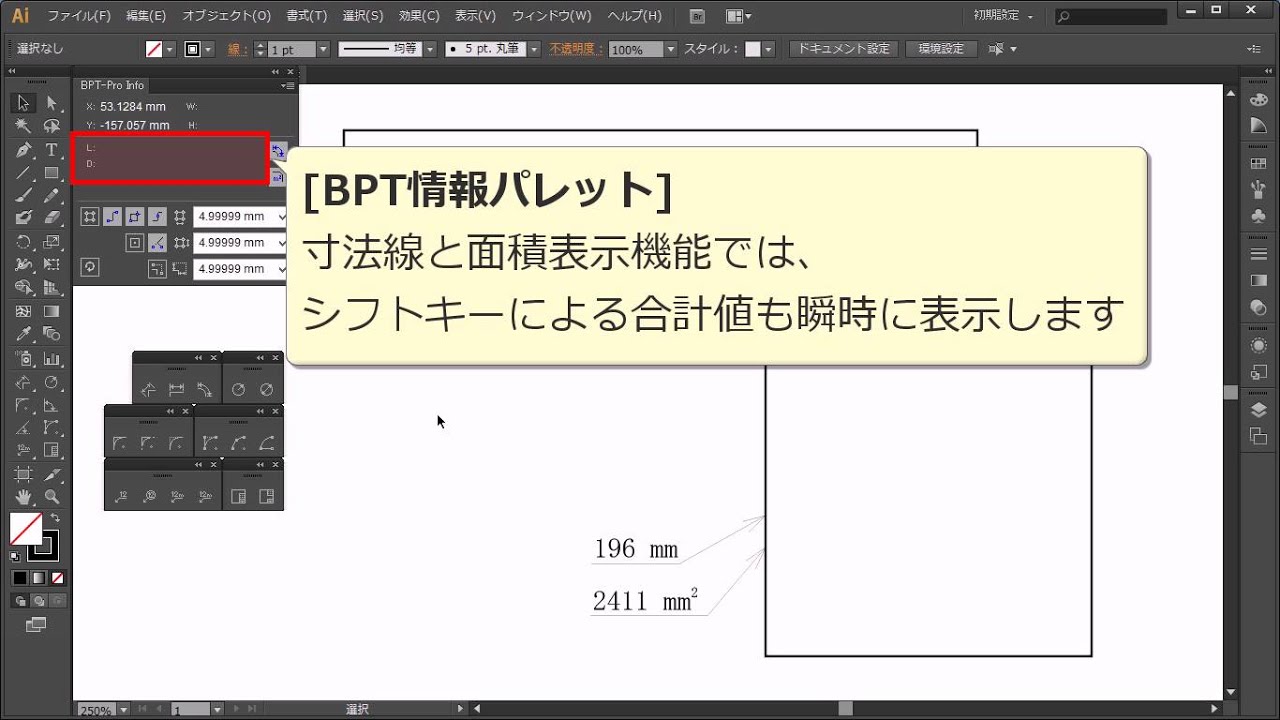The height and width of the screenshot is (720, 1280).
Task: Enable the rotate option in the BPT-Pro panel
Action: tap(90, 268)
